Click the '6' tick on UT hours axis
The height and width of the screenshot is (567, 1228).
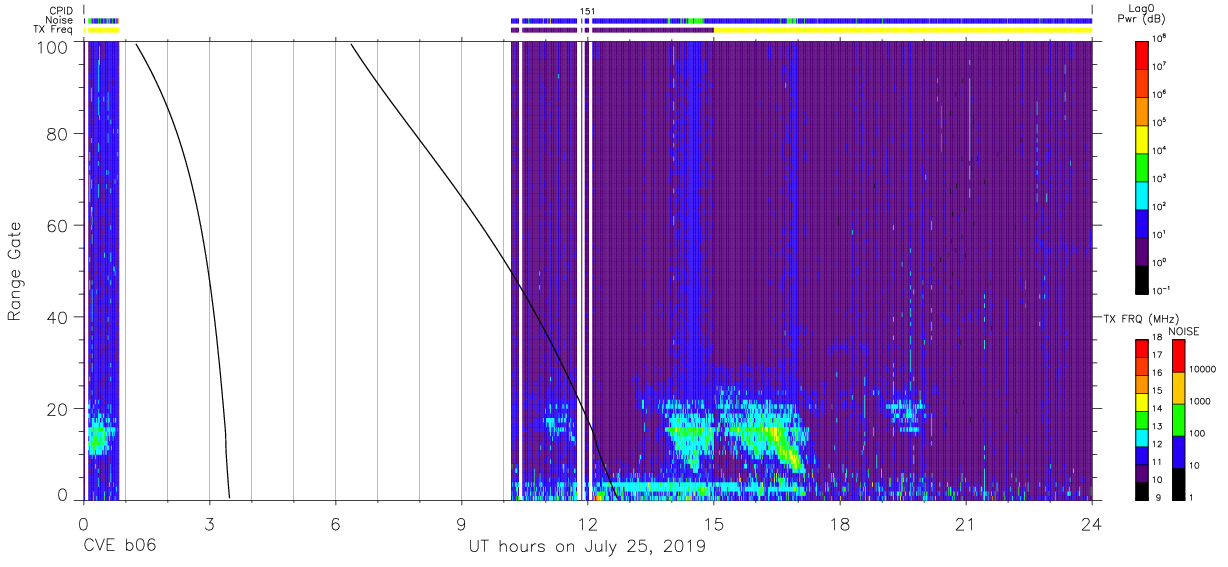335,522
